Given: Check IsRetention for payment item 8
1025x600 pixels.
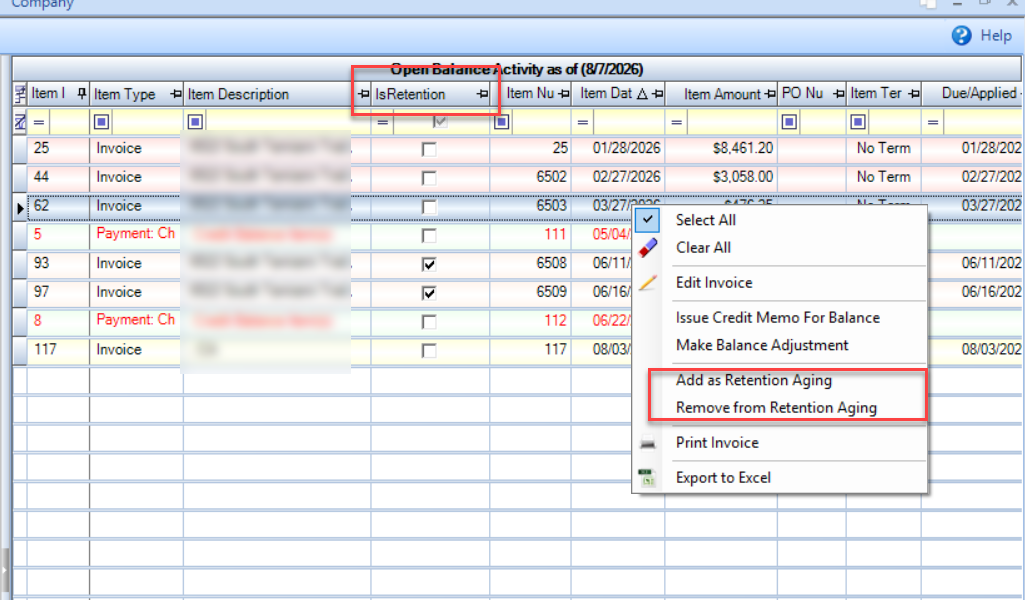Looking at the screenshot, I should click(429, 322).
